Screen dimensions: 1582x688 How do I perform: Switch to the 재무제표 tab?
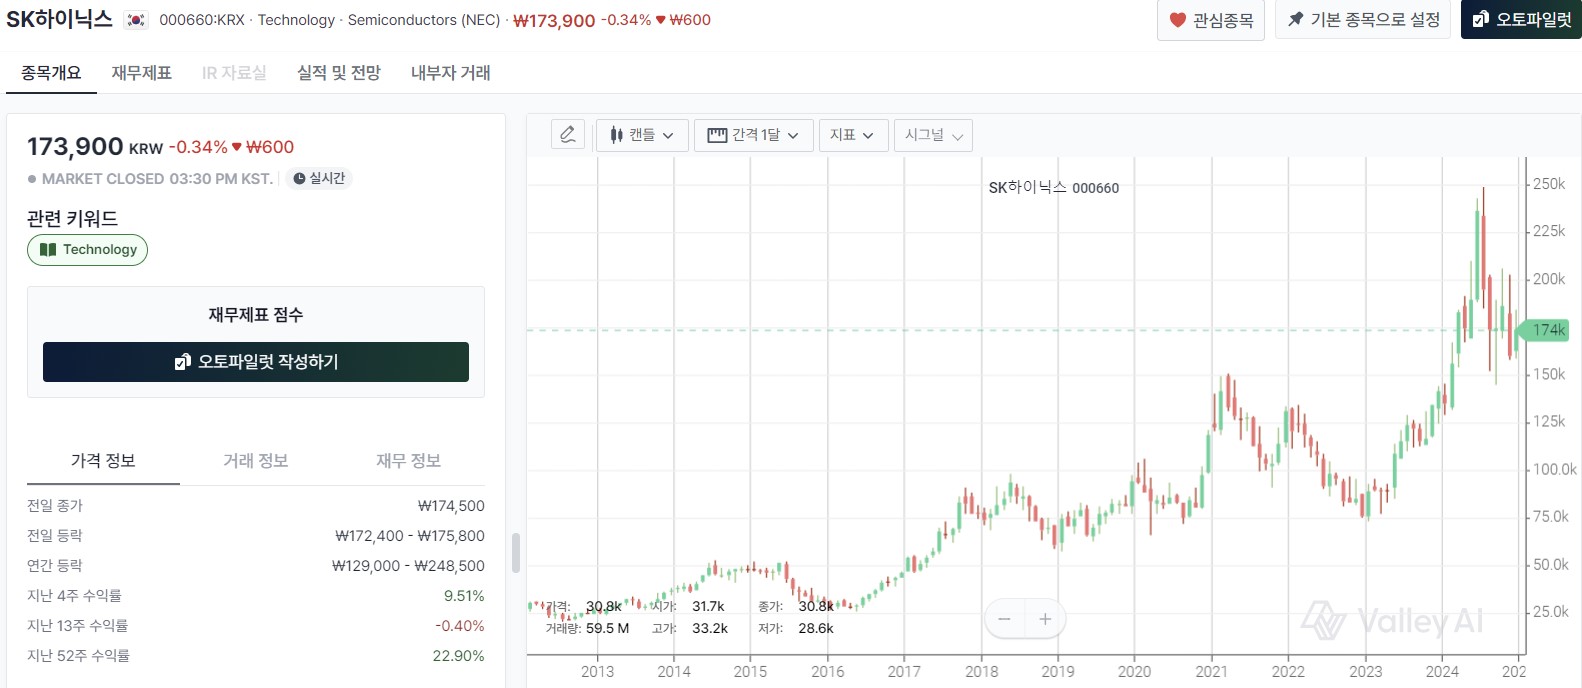coord(141,73)
